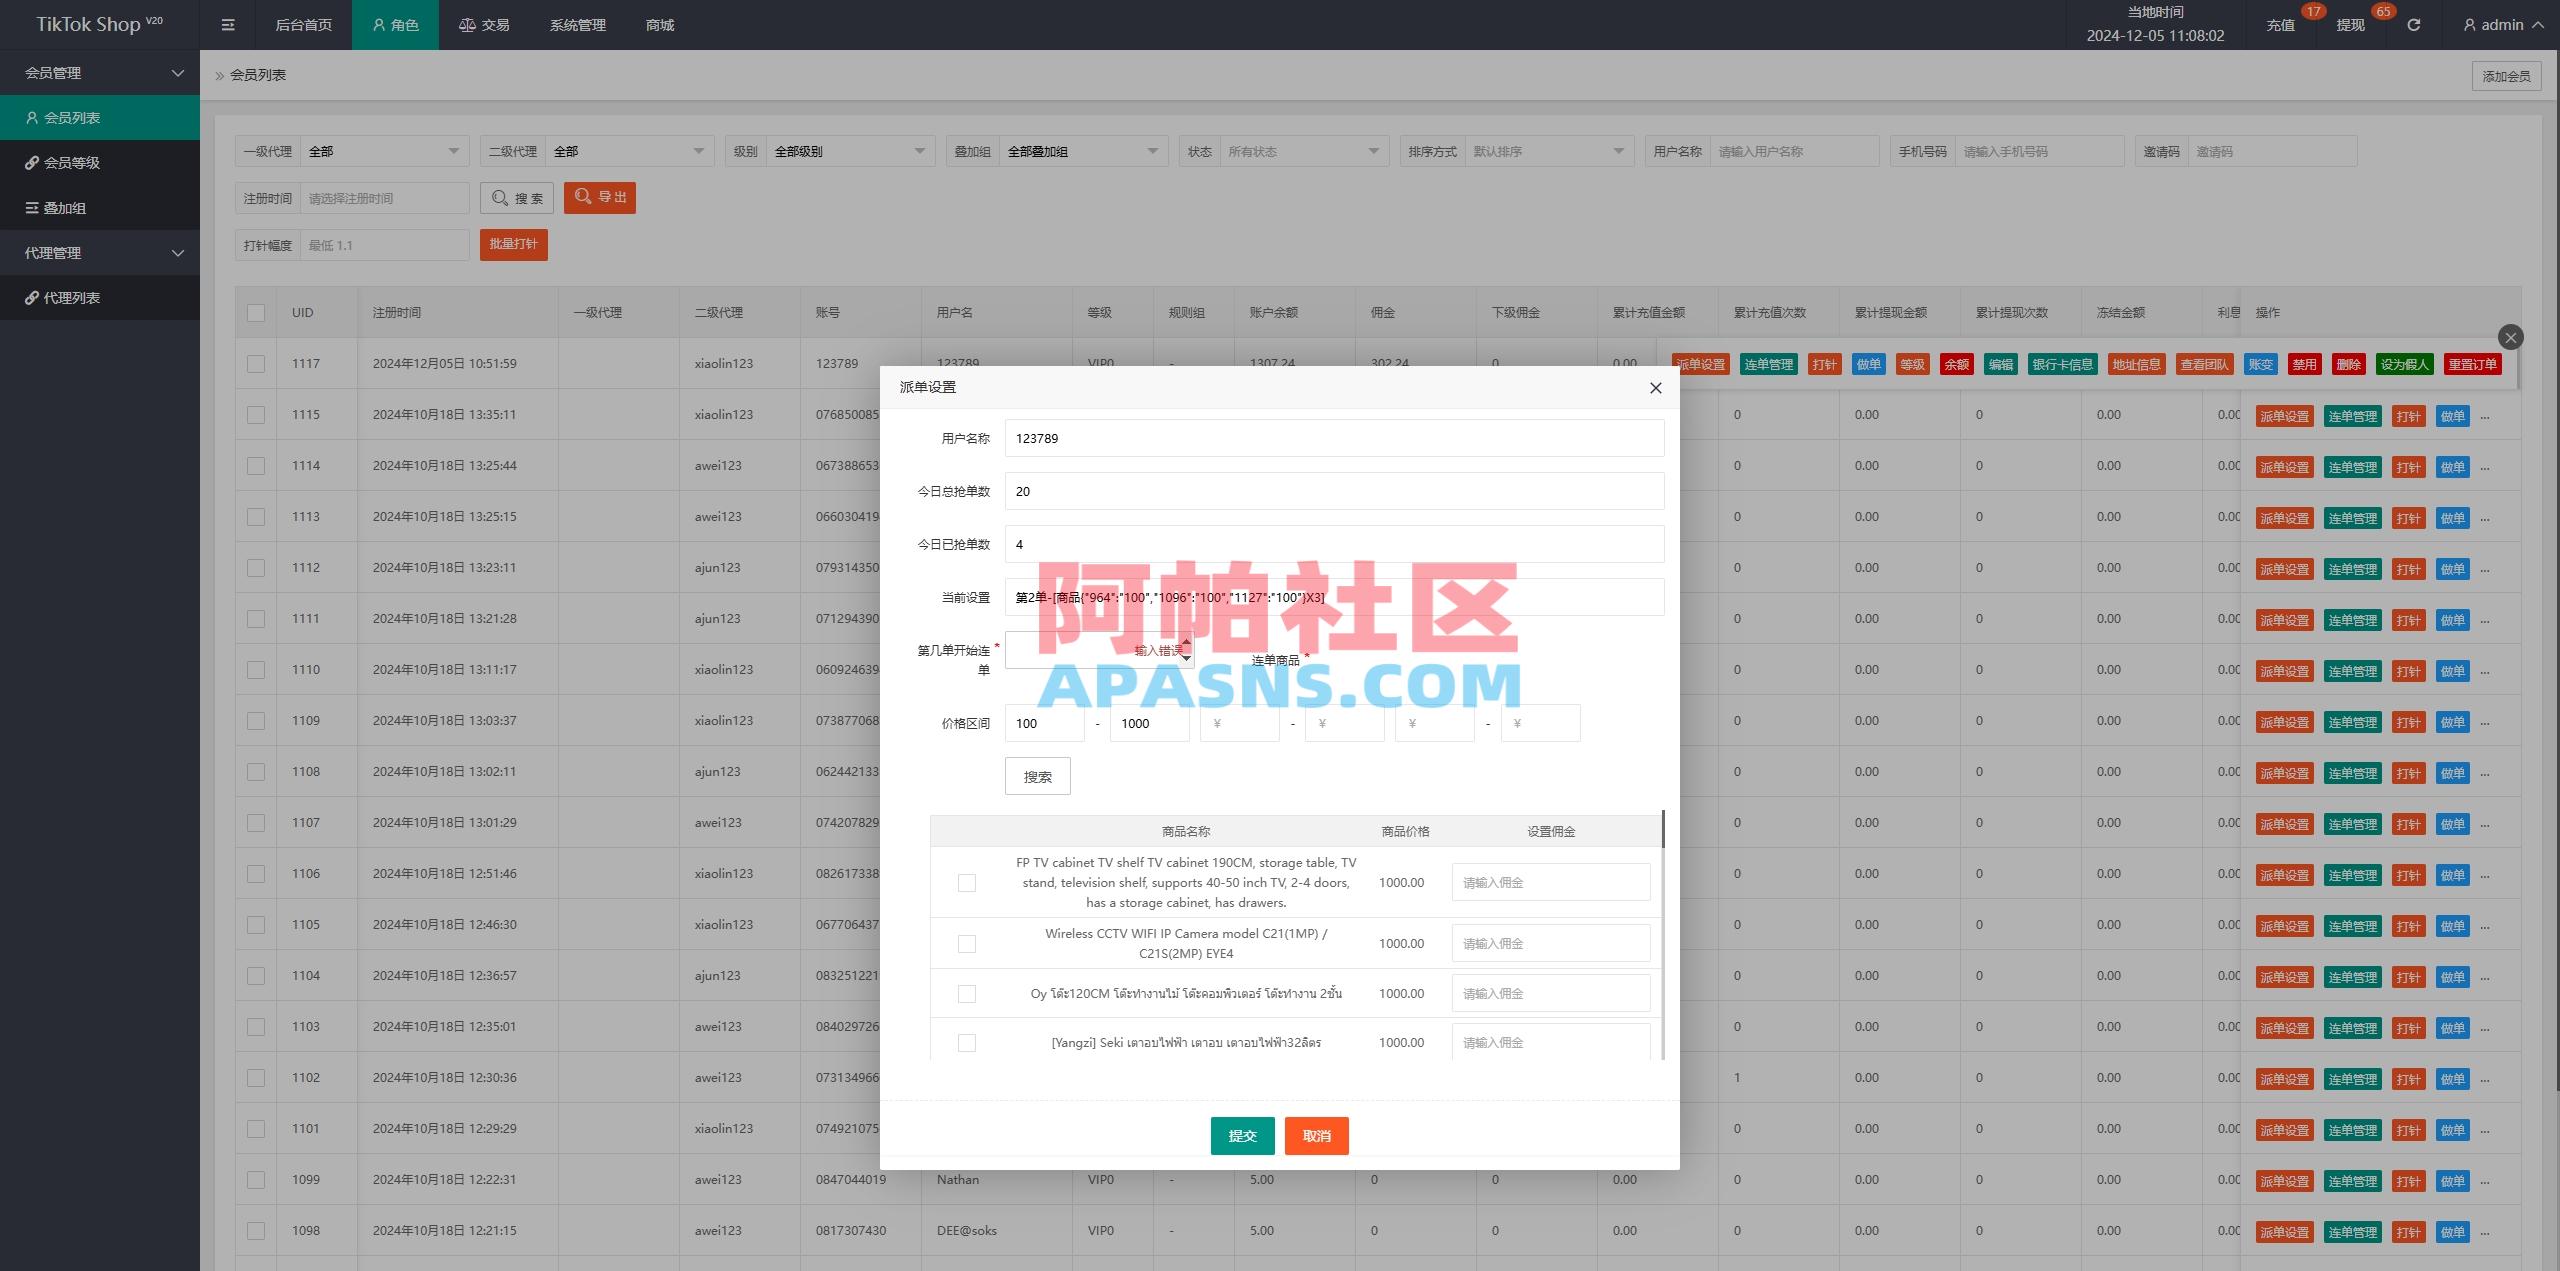
Task: Switch to the 交易 menu
Action: point(484,24)
